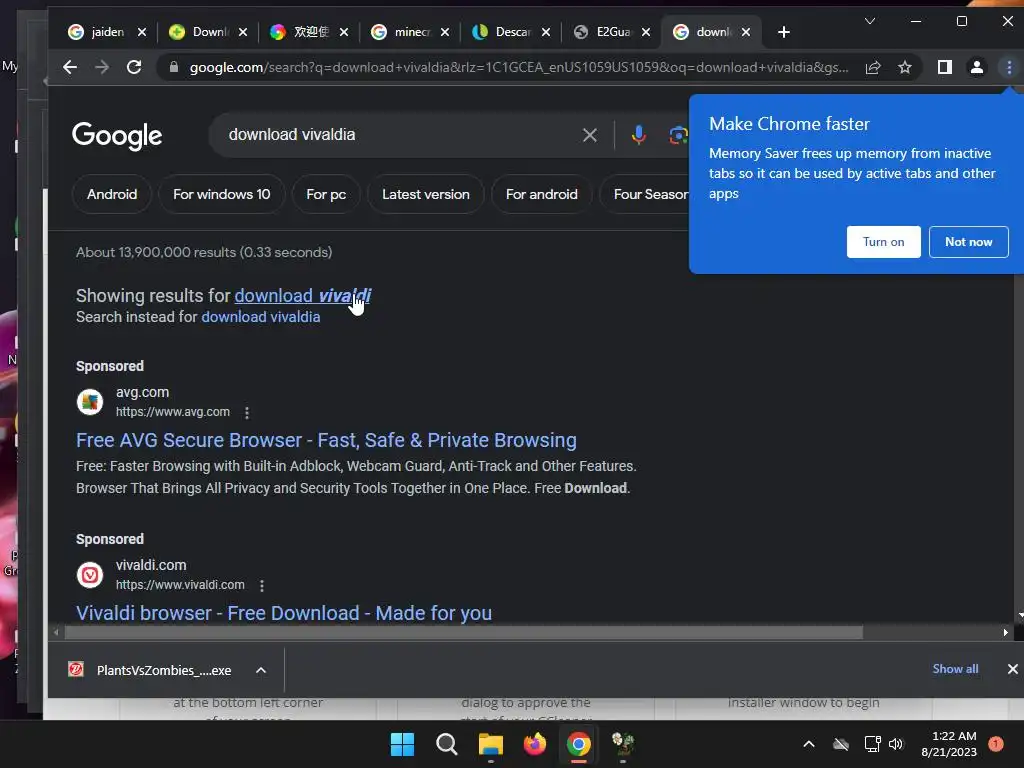The height and width of the screenshot is (768, 1024).
Task: Show hidden system tray icons
Action: 808,744
